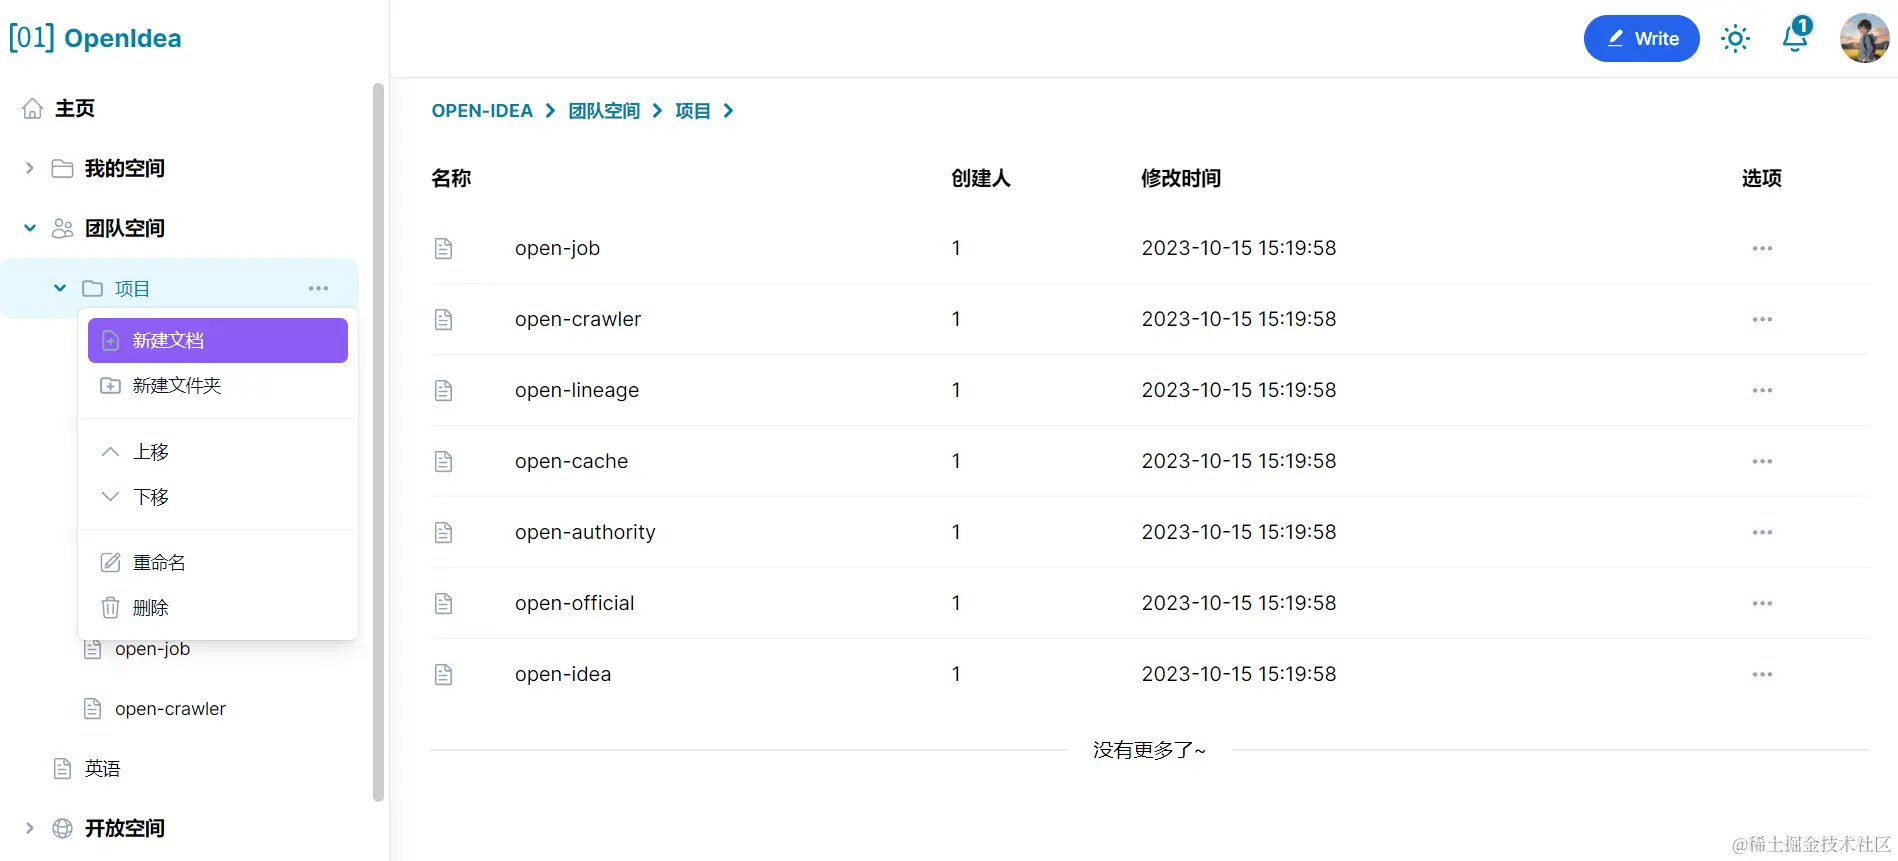This screenshot has height=861, width=1898.
Task: Expand the 开放空间 tree chevron
Action: coord(30,828)
